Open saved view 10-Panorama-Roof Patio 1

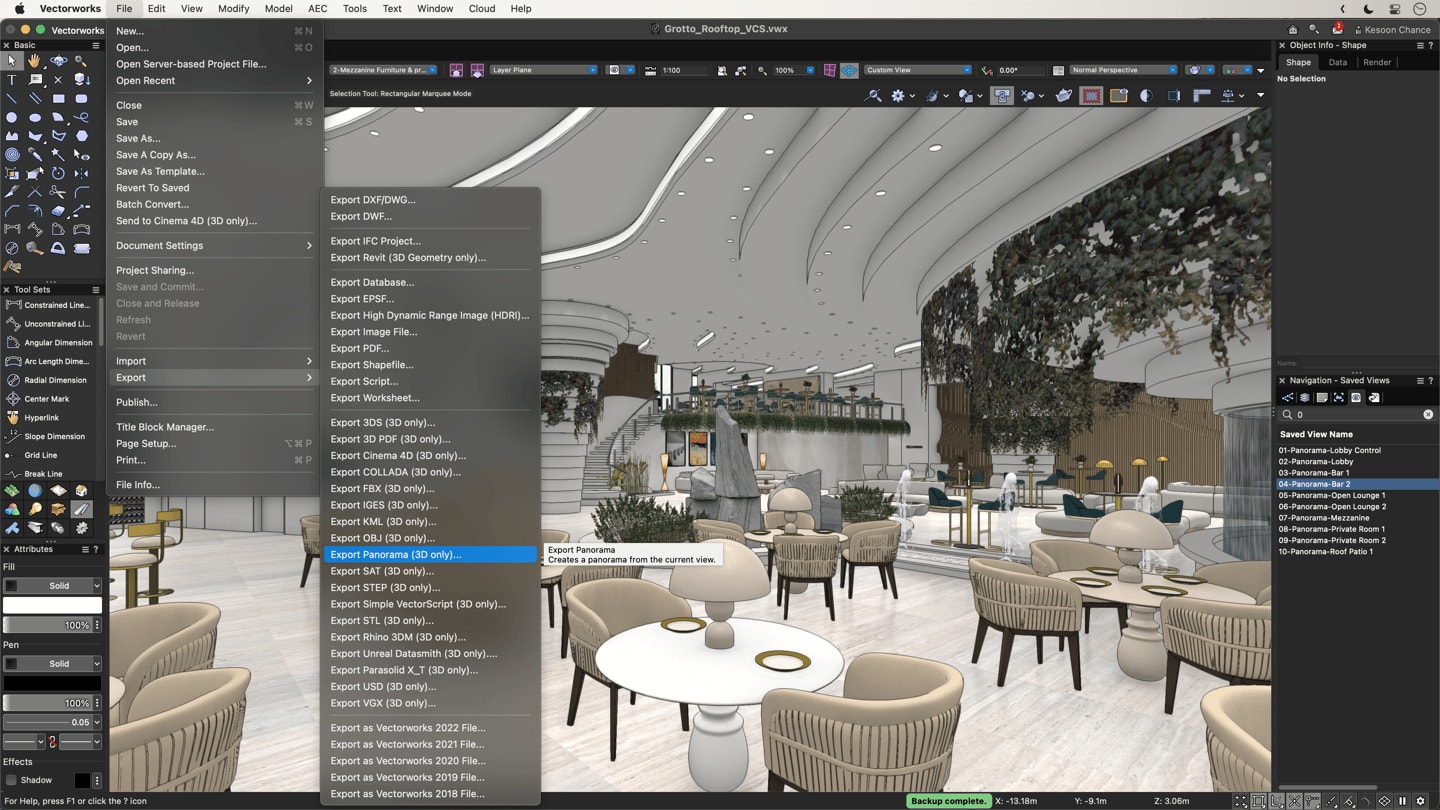click(1325, 552)
